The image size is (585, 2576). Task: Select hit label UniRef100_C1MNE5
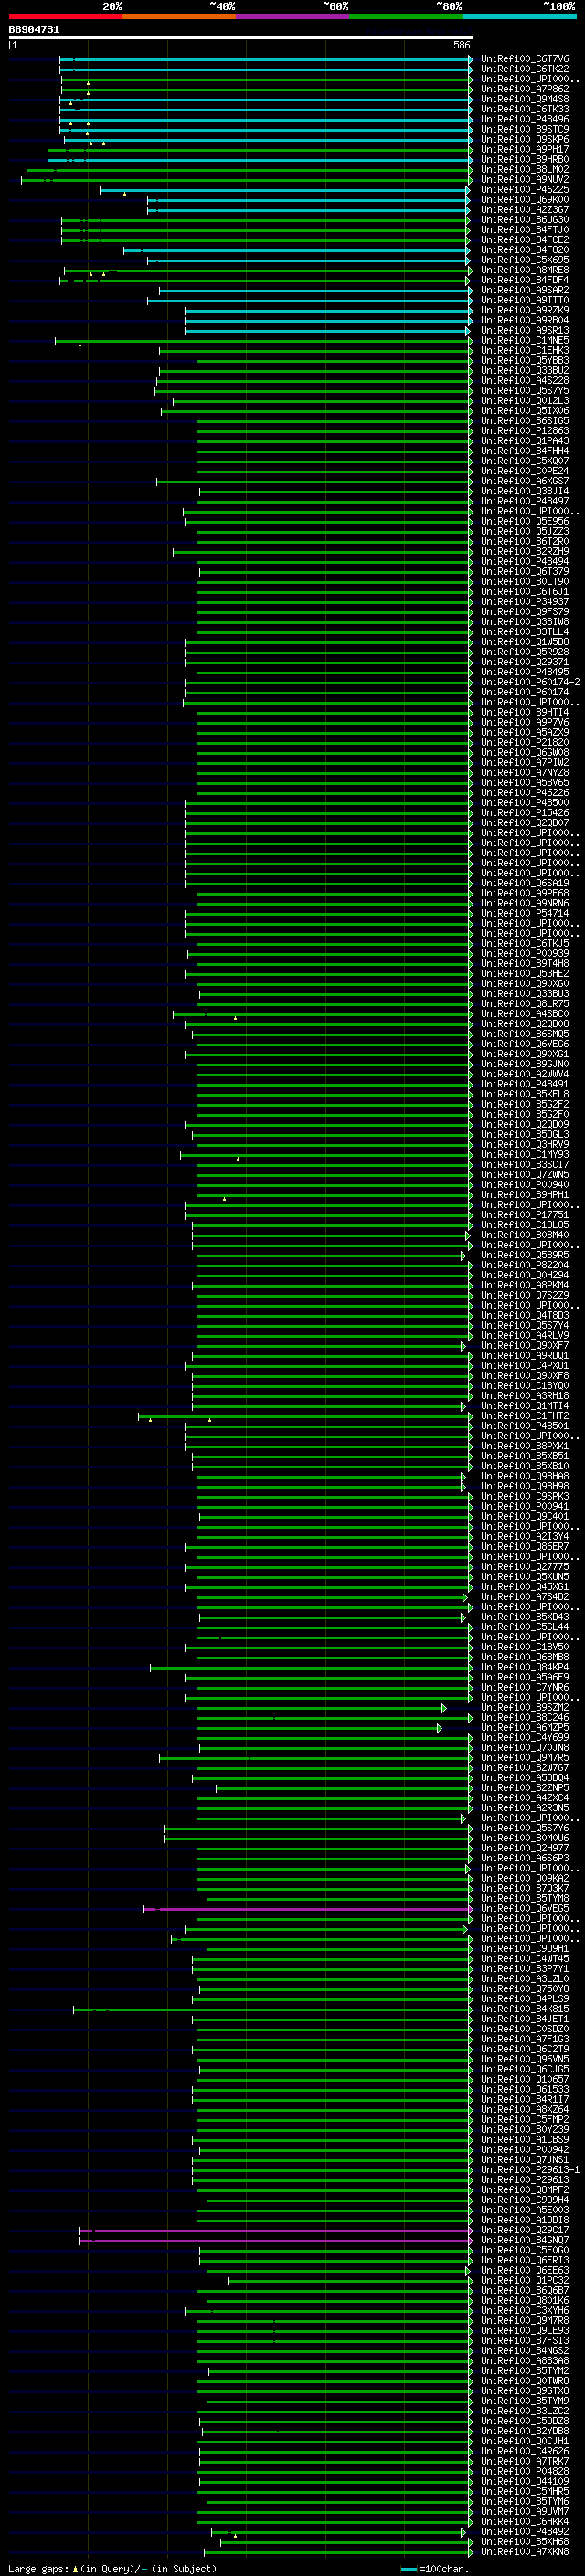click(524, 340)
